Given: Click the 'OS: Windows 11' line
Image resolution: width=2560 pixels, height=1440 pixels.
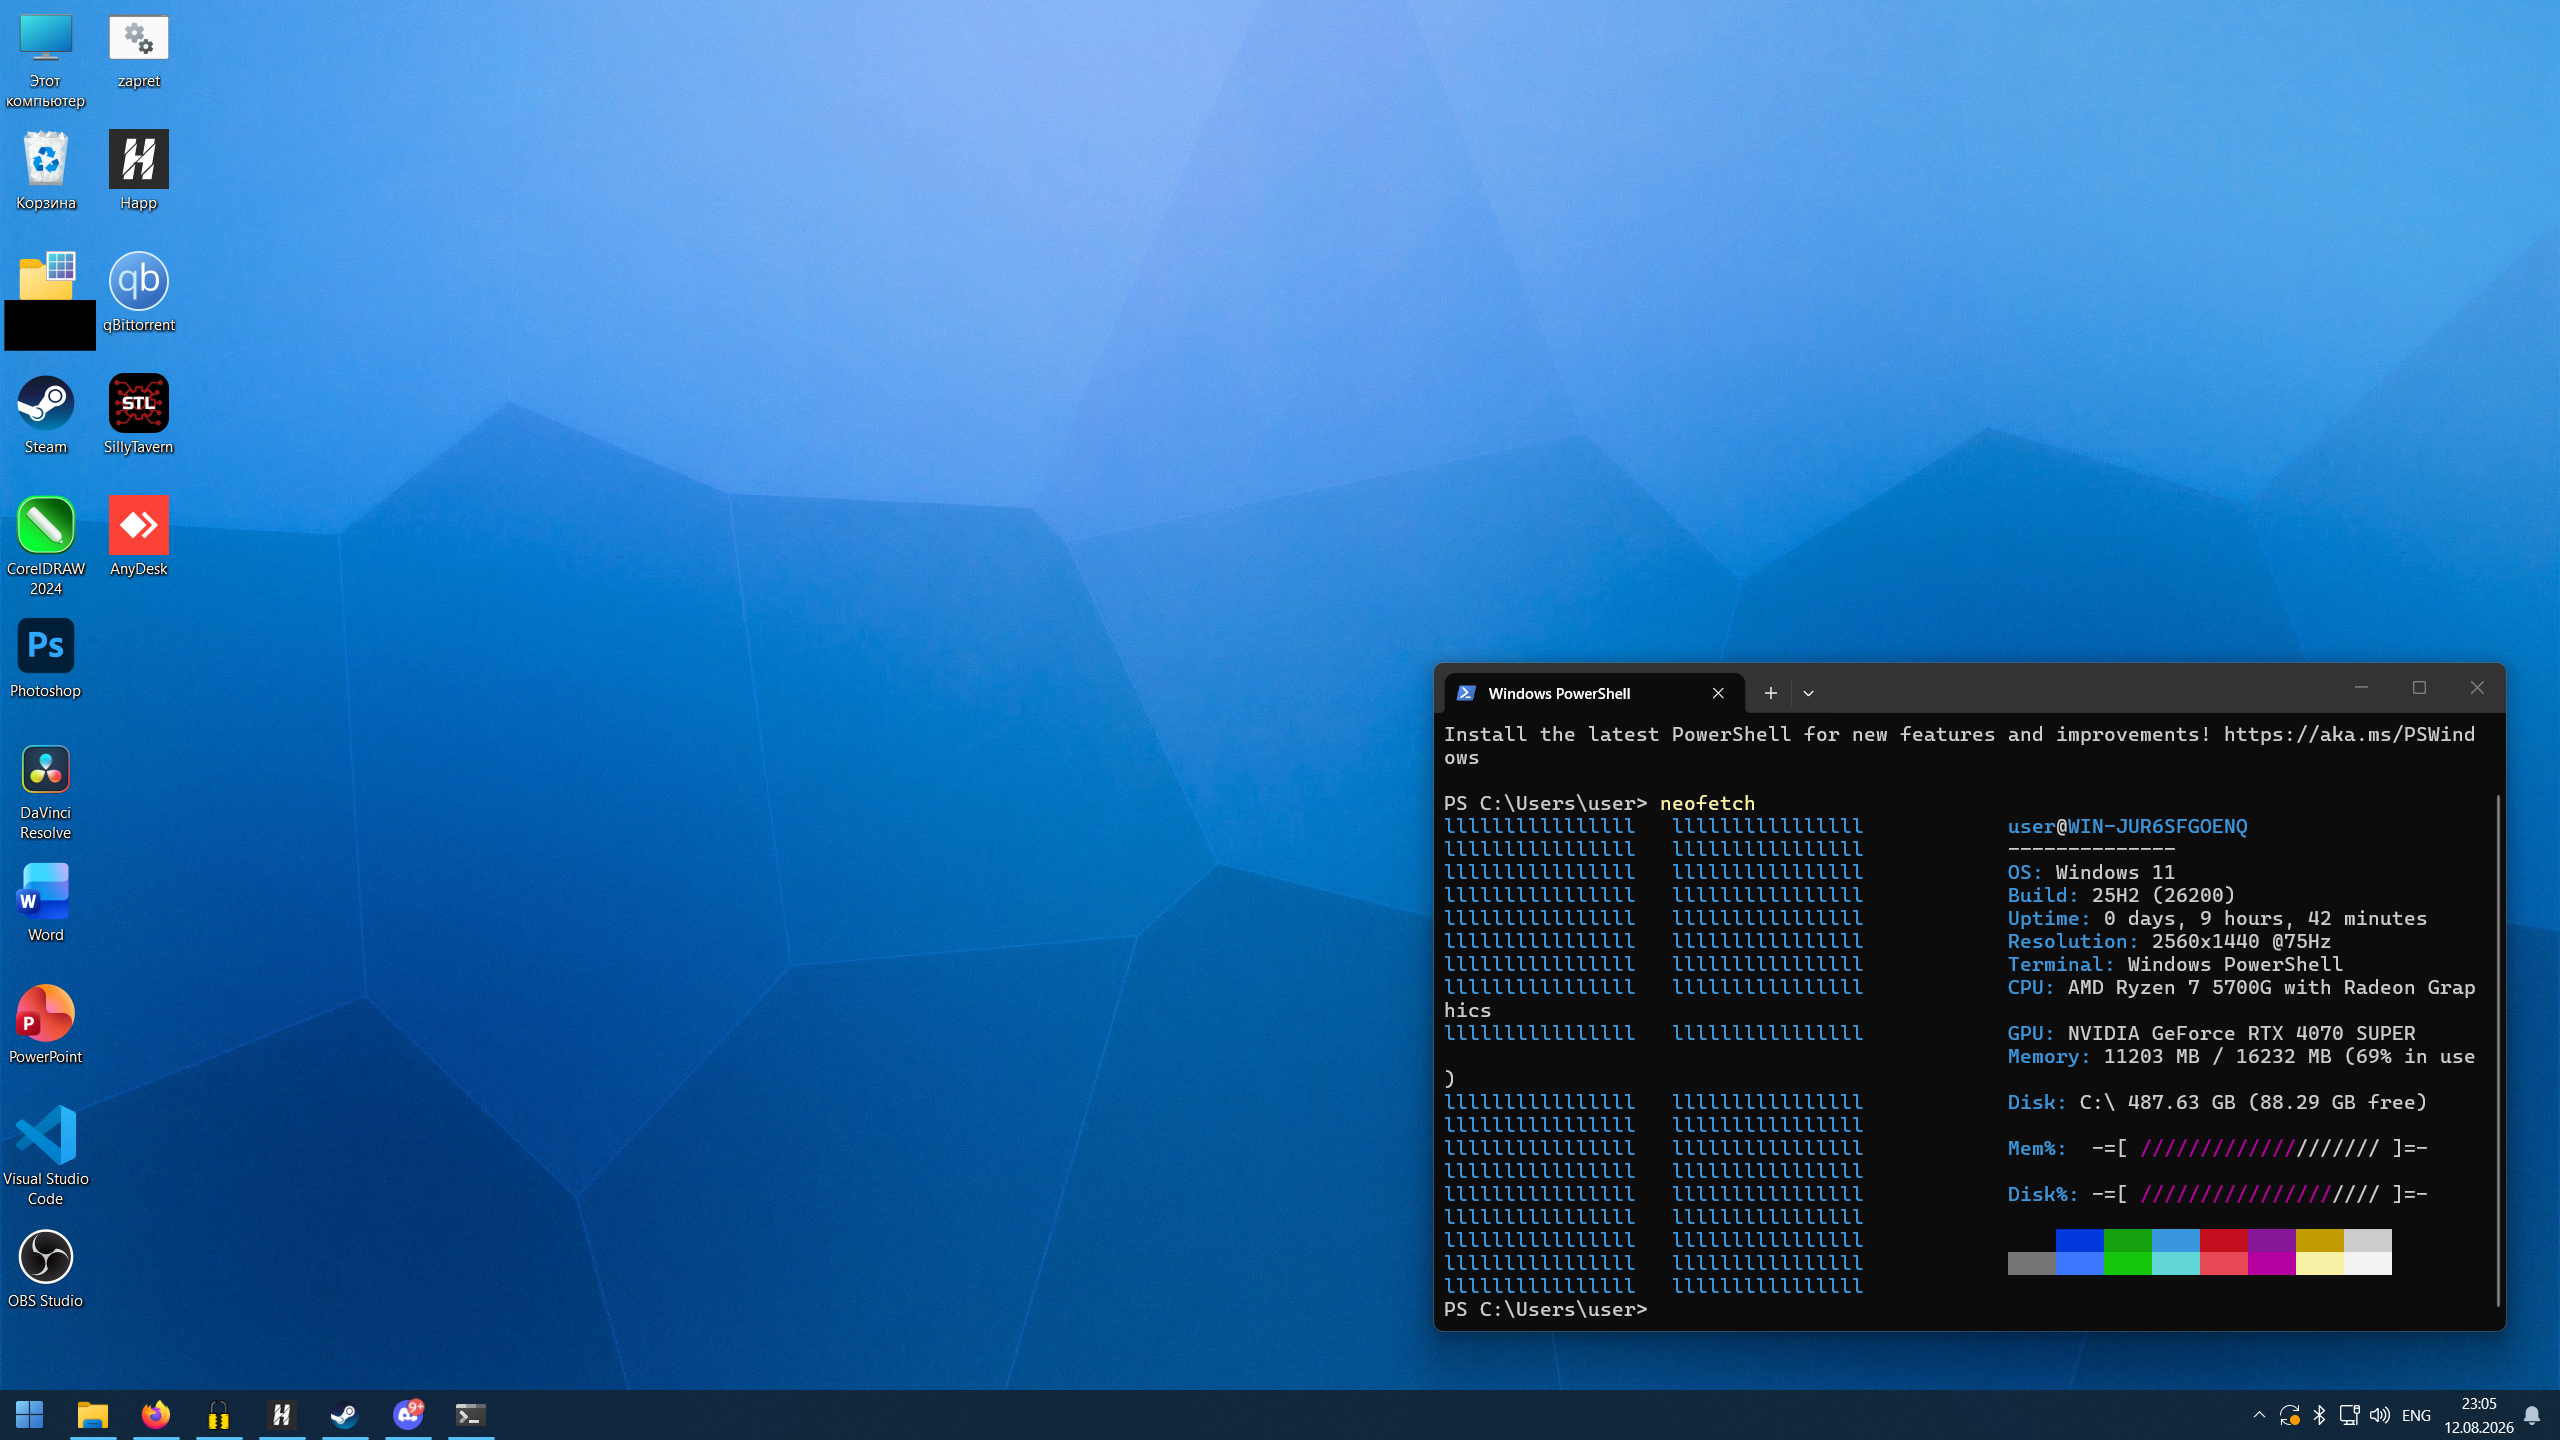Looking at the screenshot, I should [2091, 873].
